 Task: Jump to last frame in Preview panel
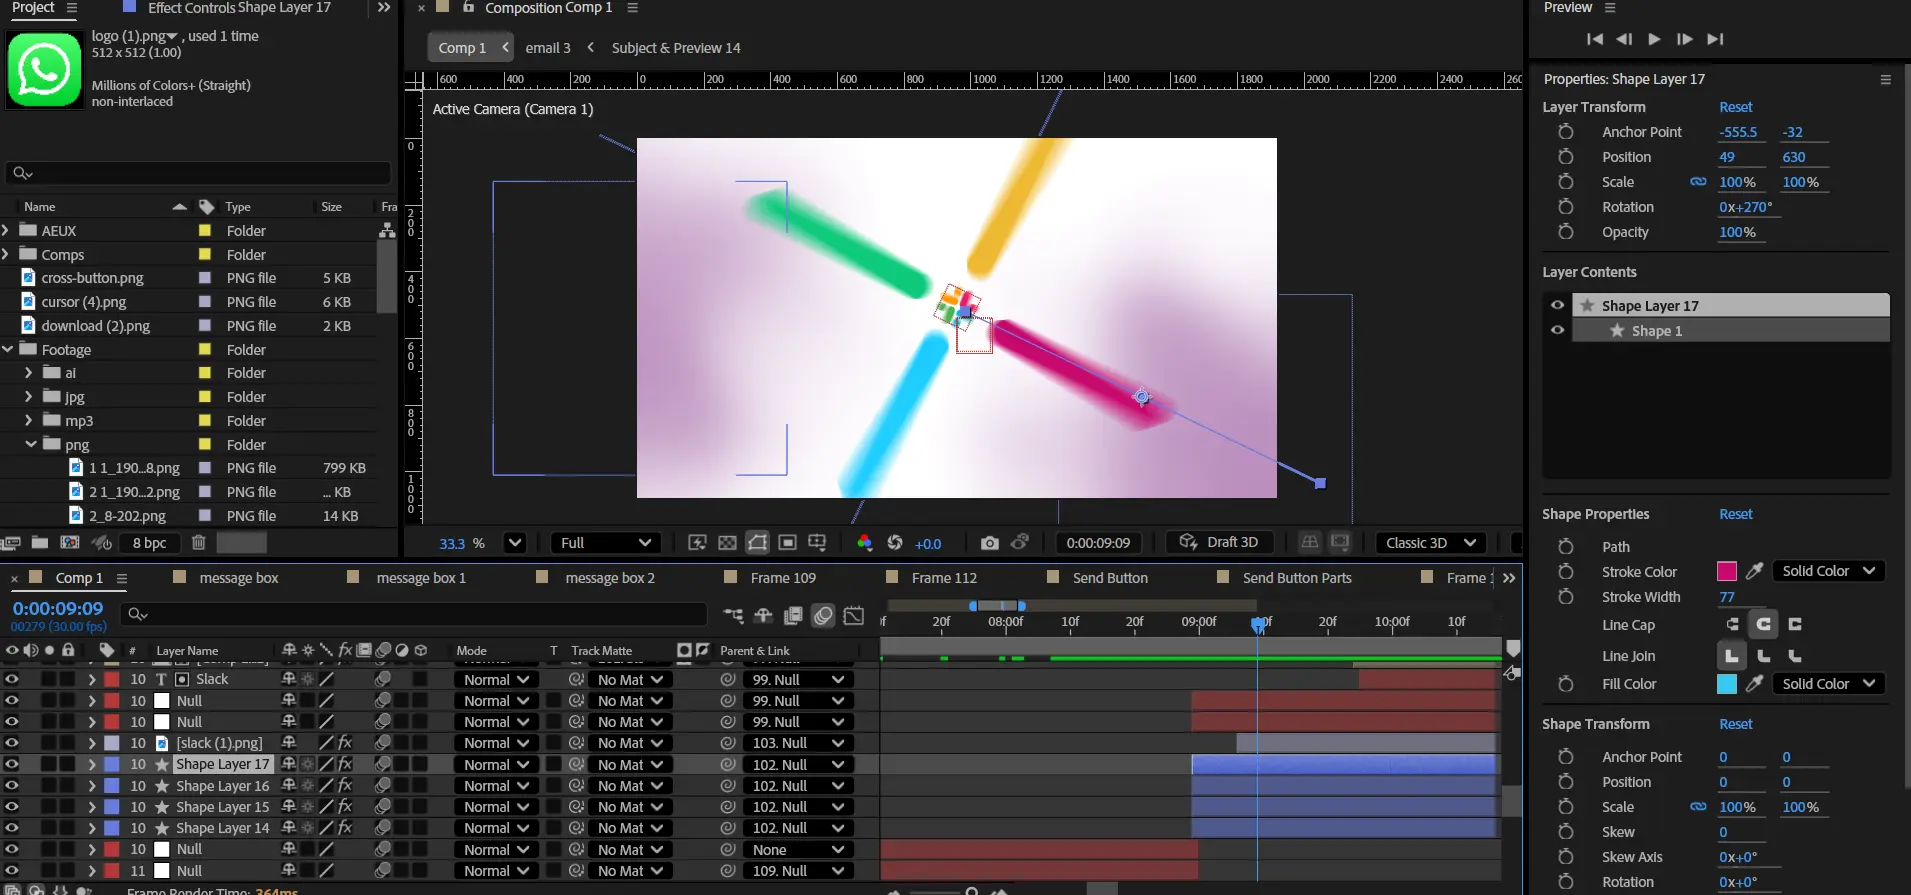[1715, 39]
